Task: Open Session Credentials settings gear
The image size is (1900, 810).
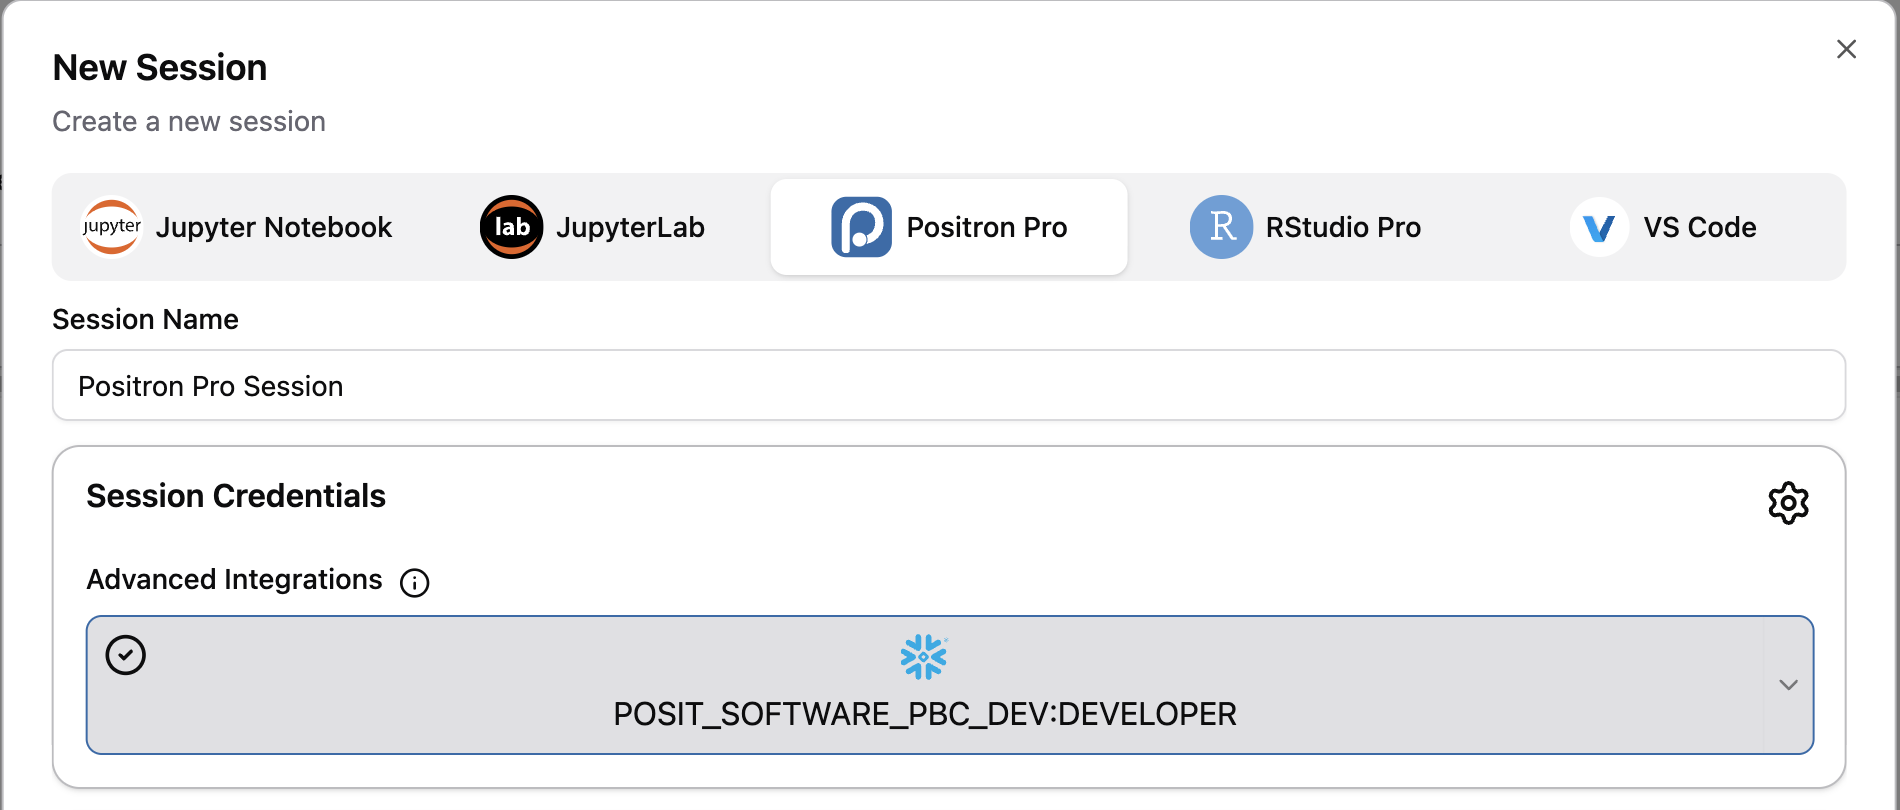Action: [x=1788, y=503]
